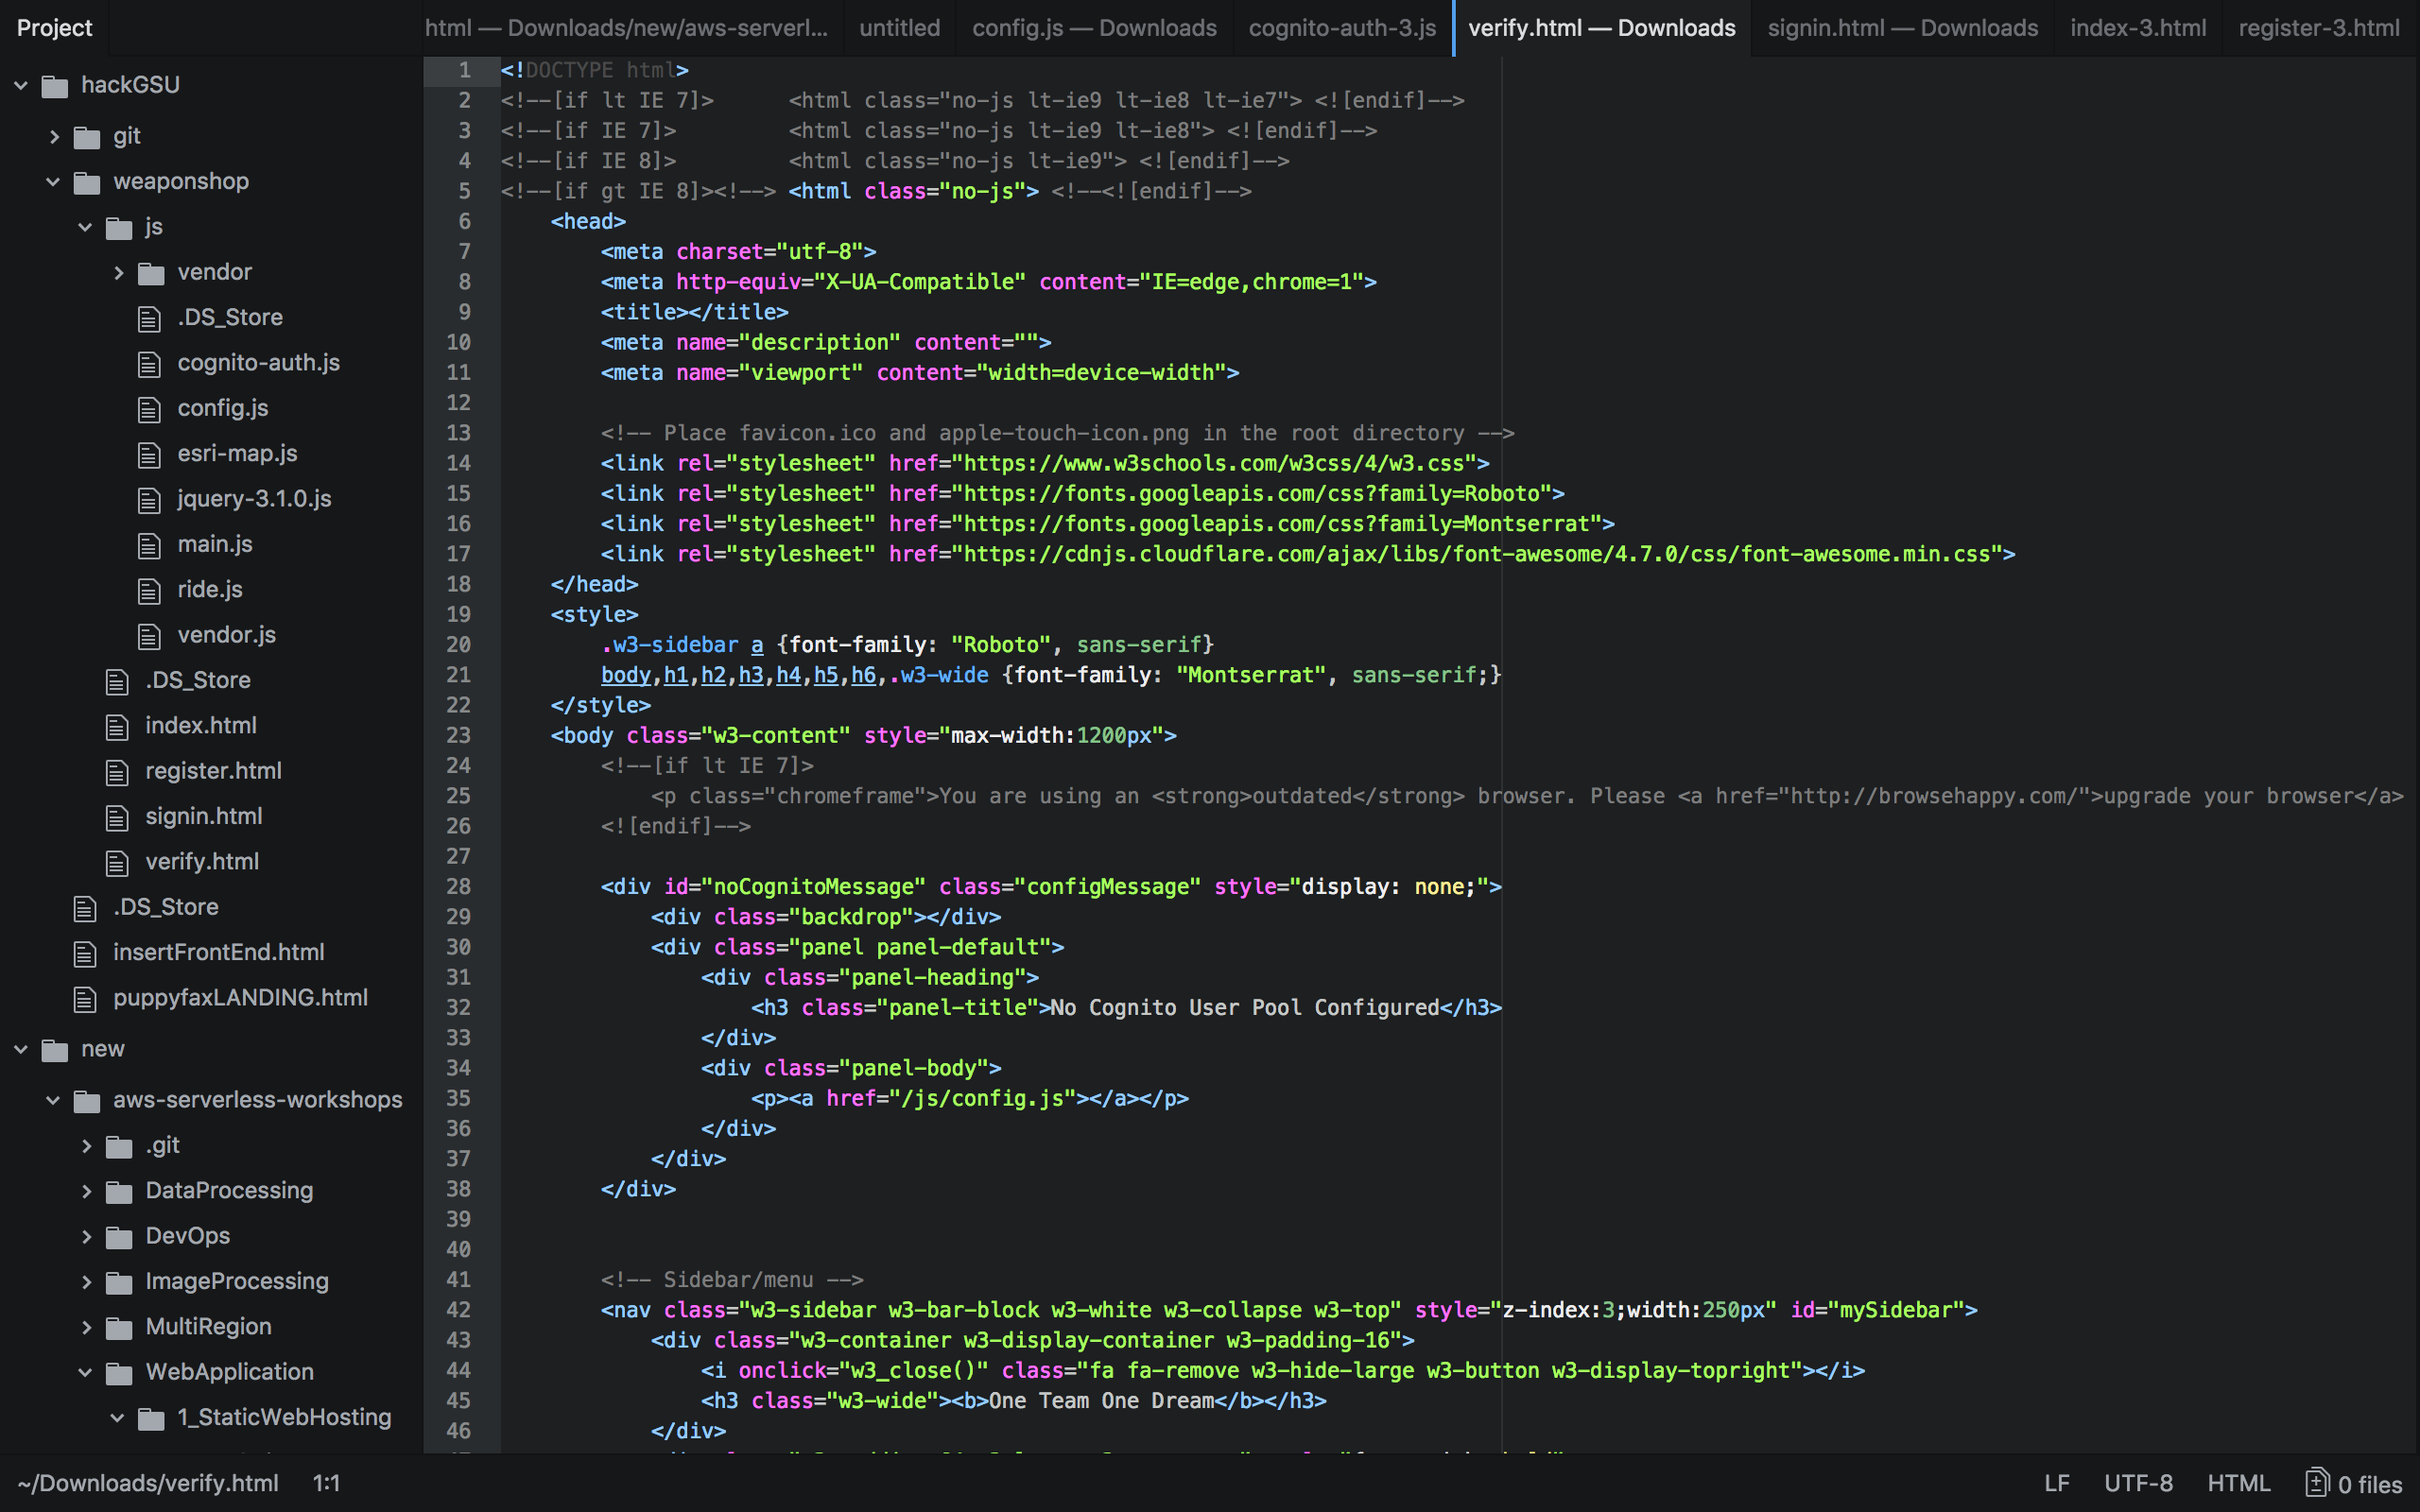Screen dimensions: 2420x1512
Task: Collapse the WebApplication folder
Action: click(86, 1373)
